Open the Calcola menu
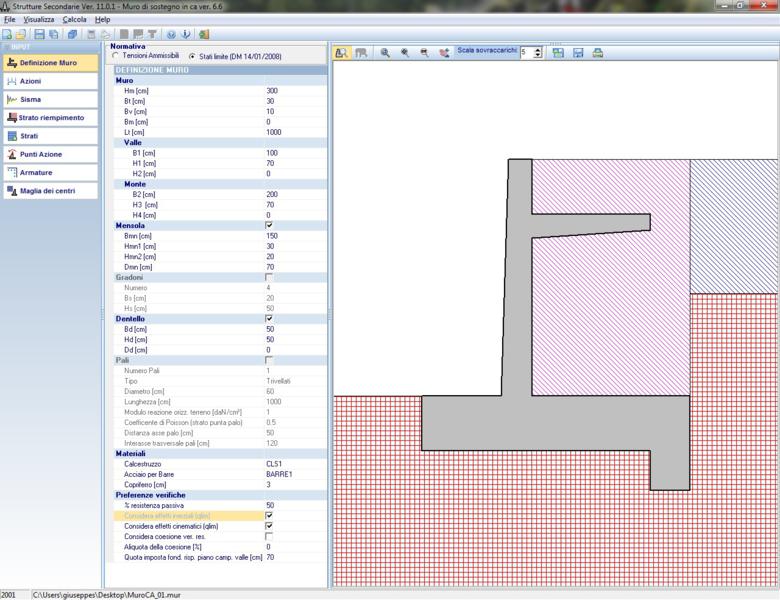This screenshot has width=780, height=600. (74, 19)
